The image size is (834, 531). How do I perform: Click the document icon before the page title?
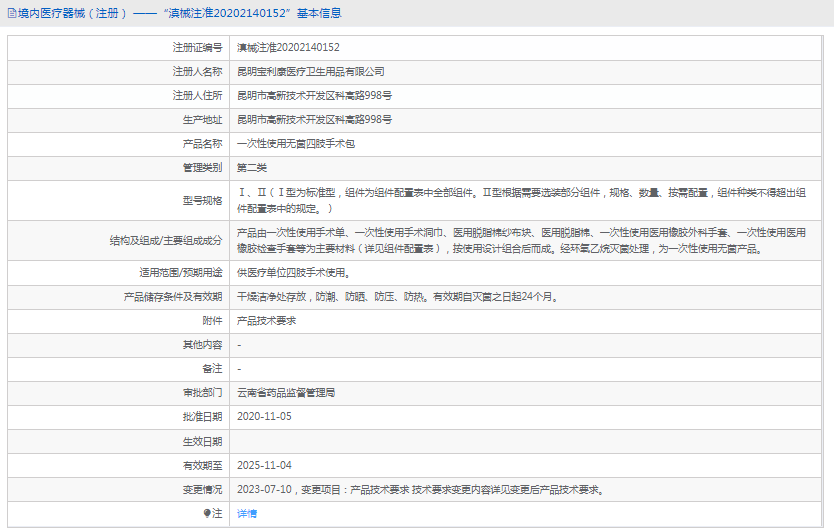[12, 13]
